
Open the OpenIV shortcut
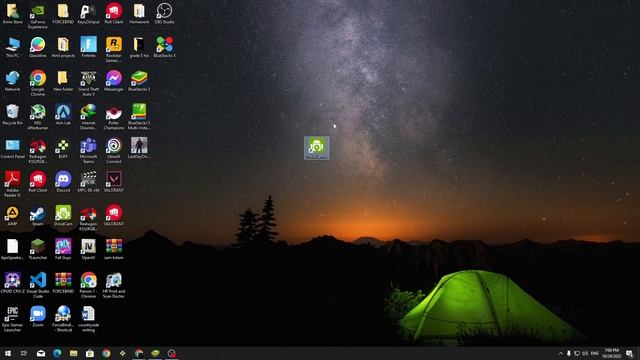pyautogui.click(x=88, y=249)
